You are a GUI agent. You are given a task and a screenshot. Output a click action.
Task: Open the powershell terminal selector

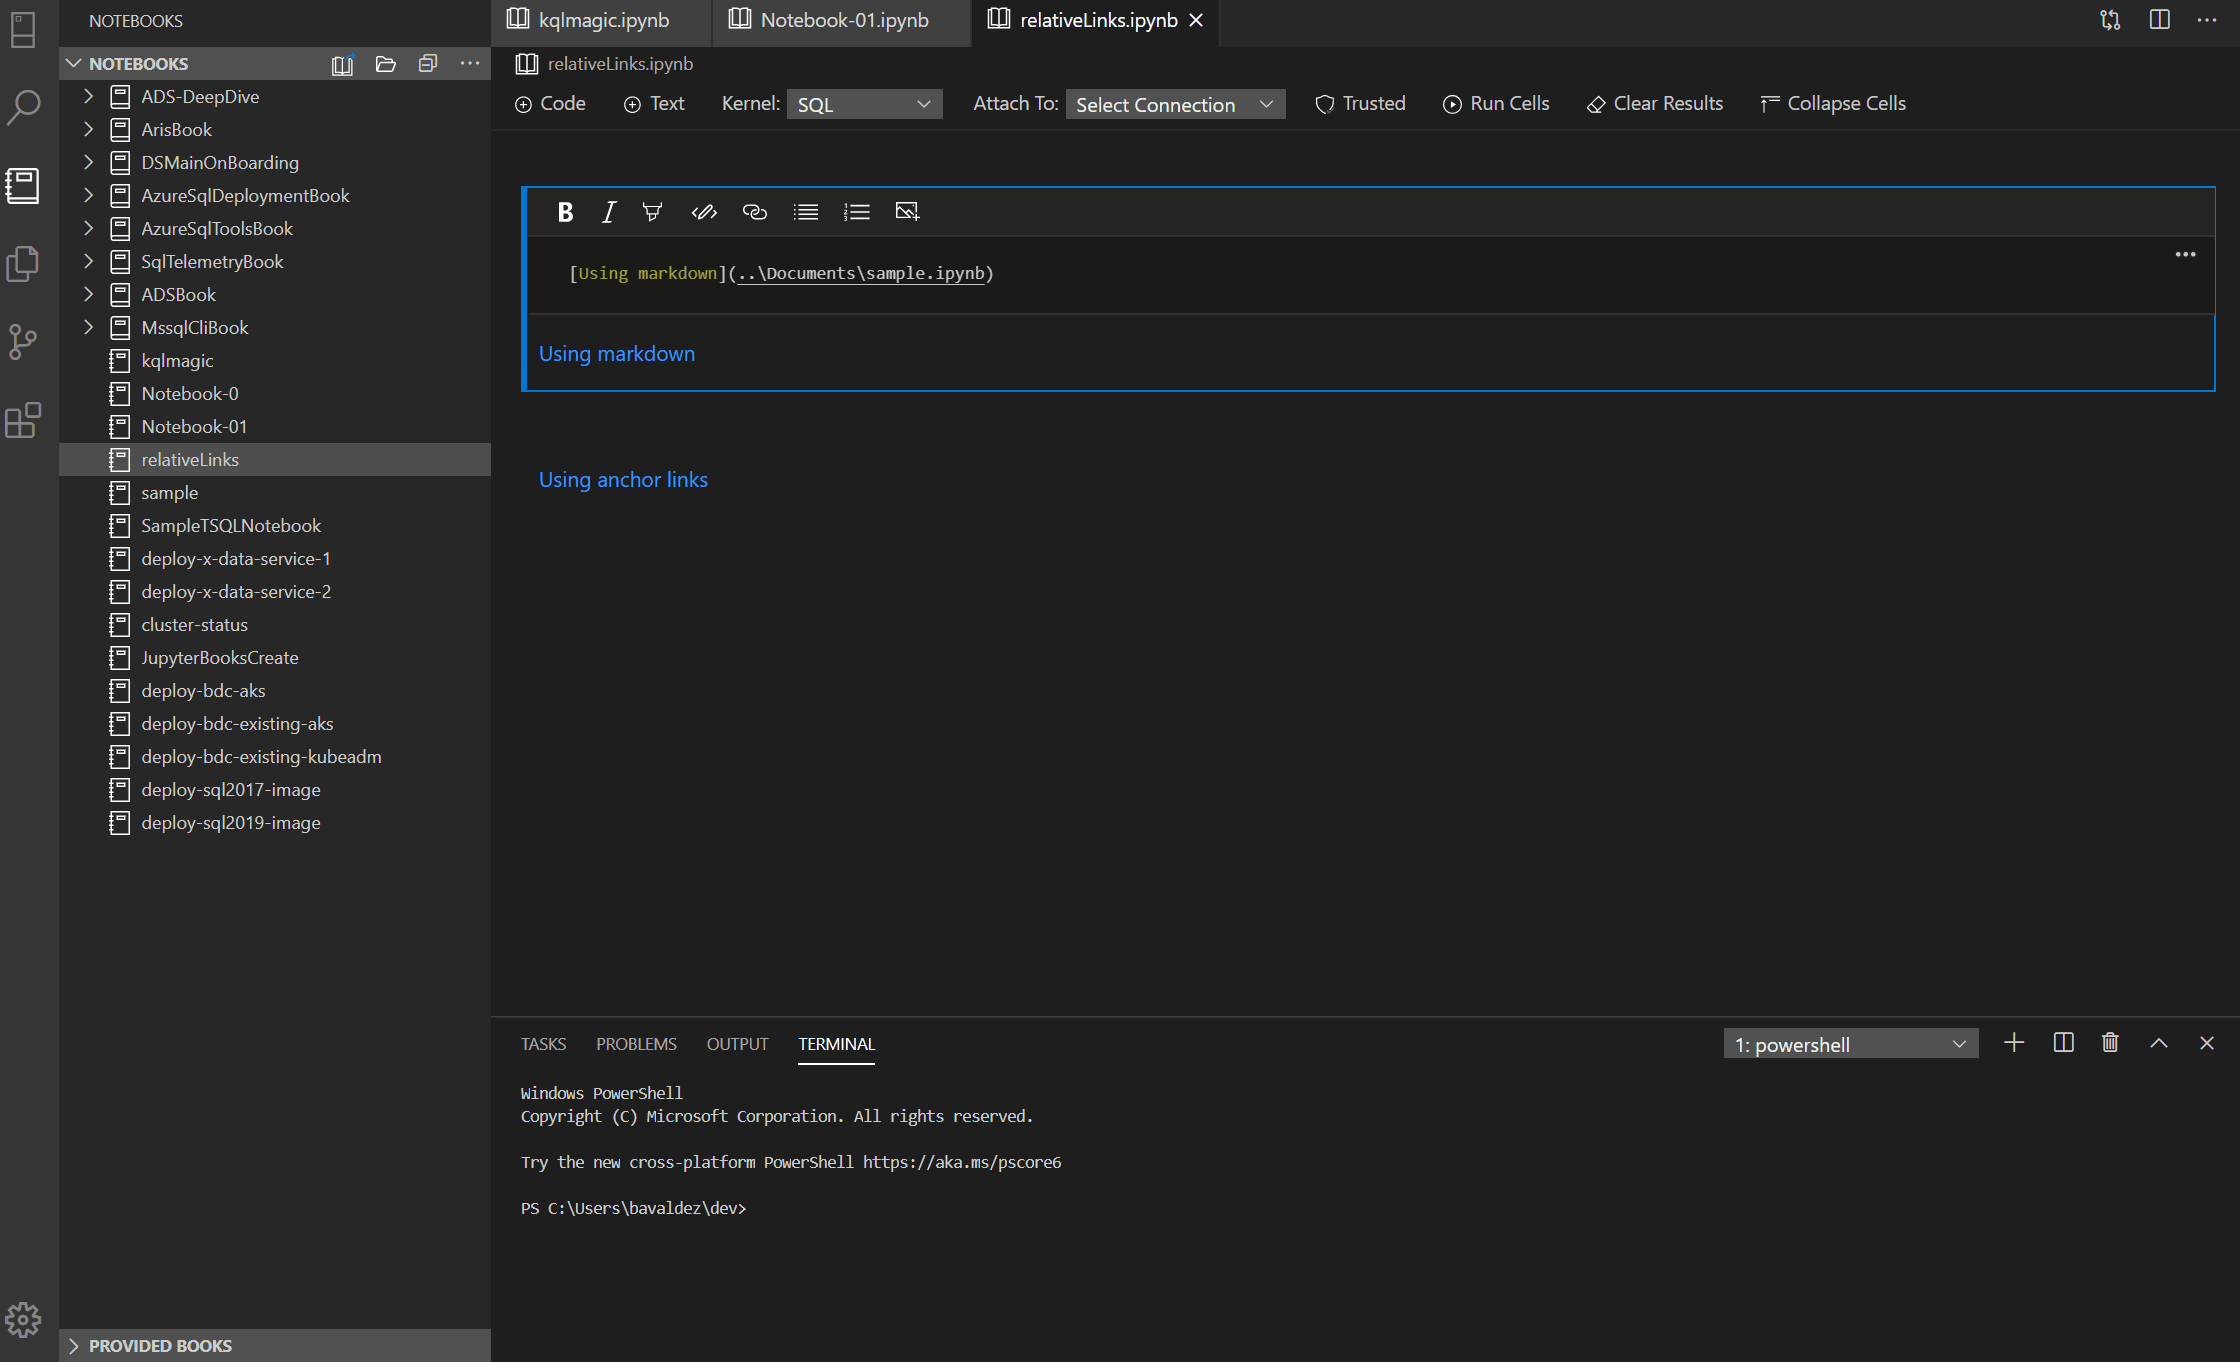pos(1849,1043)
